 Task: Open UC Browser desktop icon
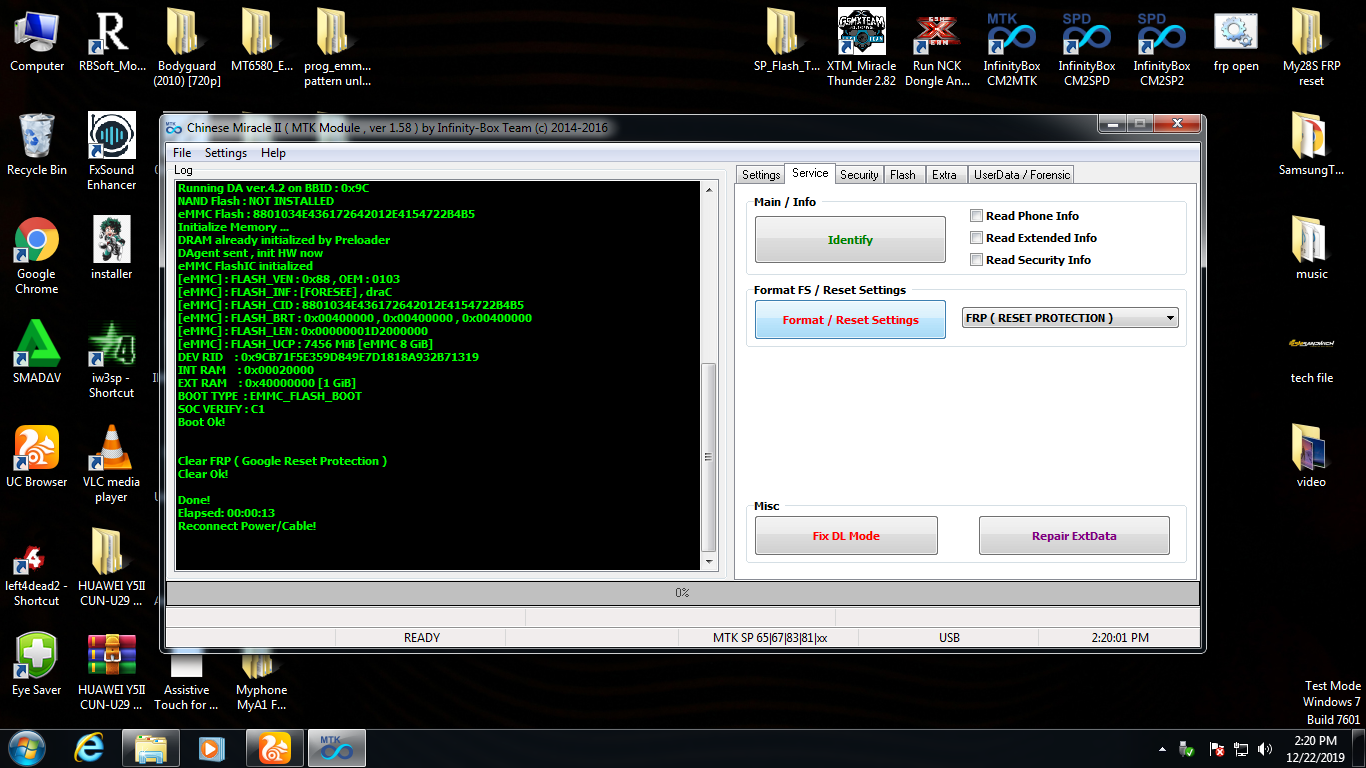pos(37,456)
